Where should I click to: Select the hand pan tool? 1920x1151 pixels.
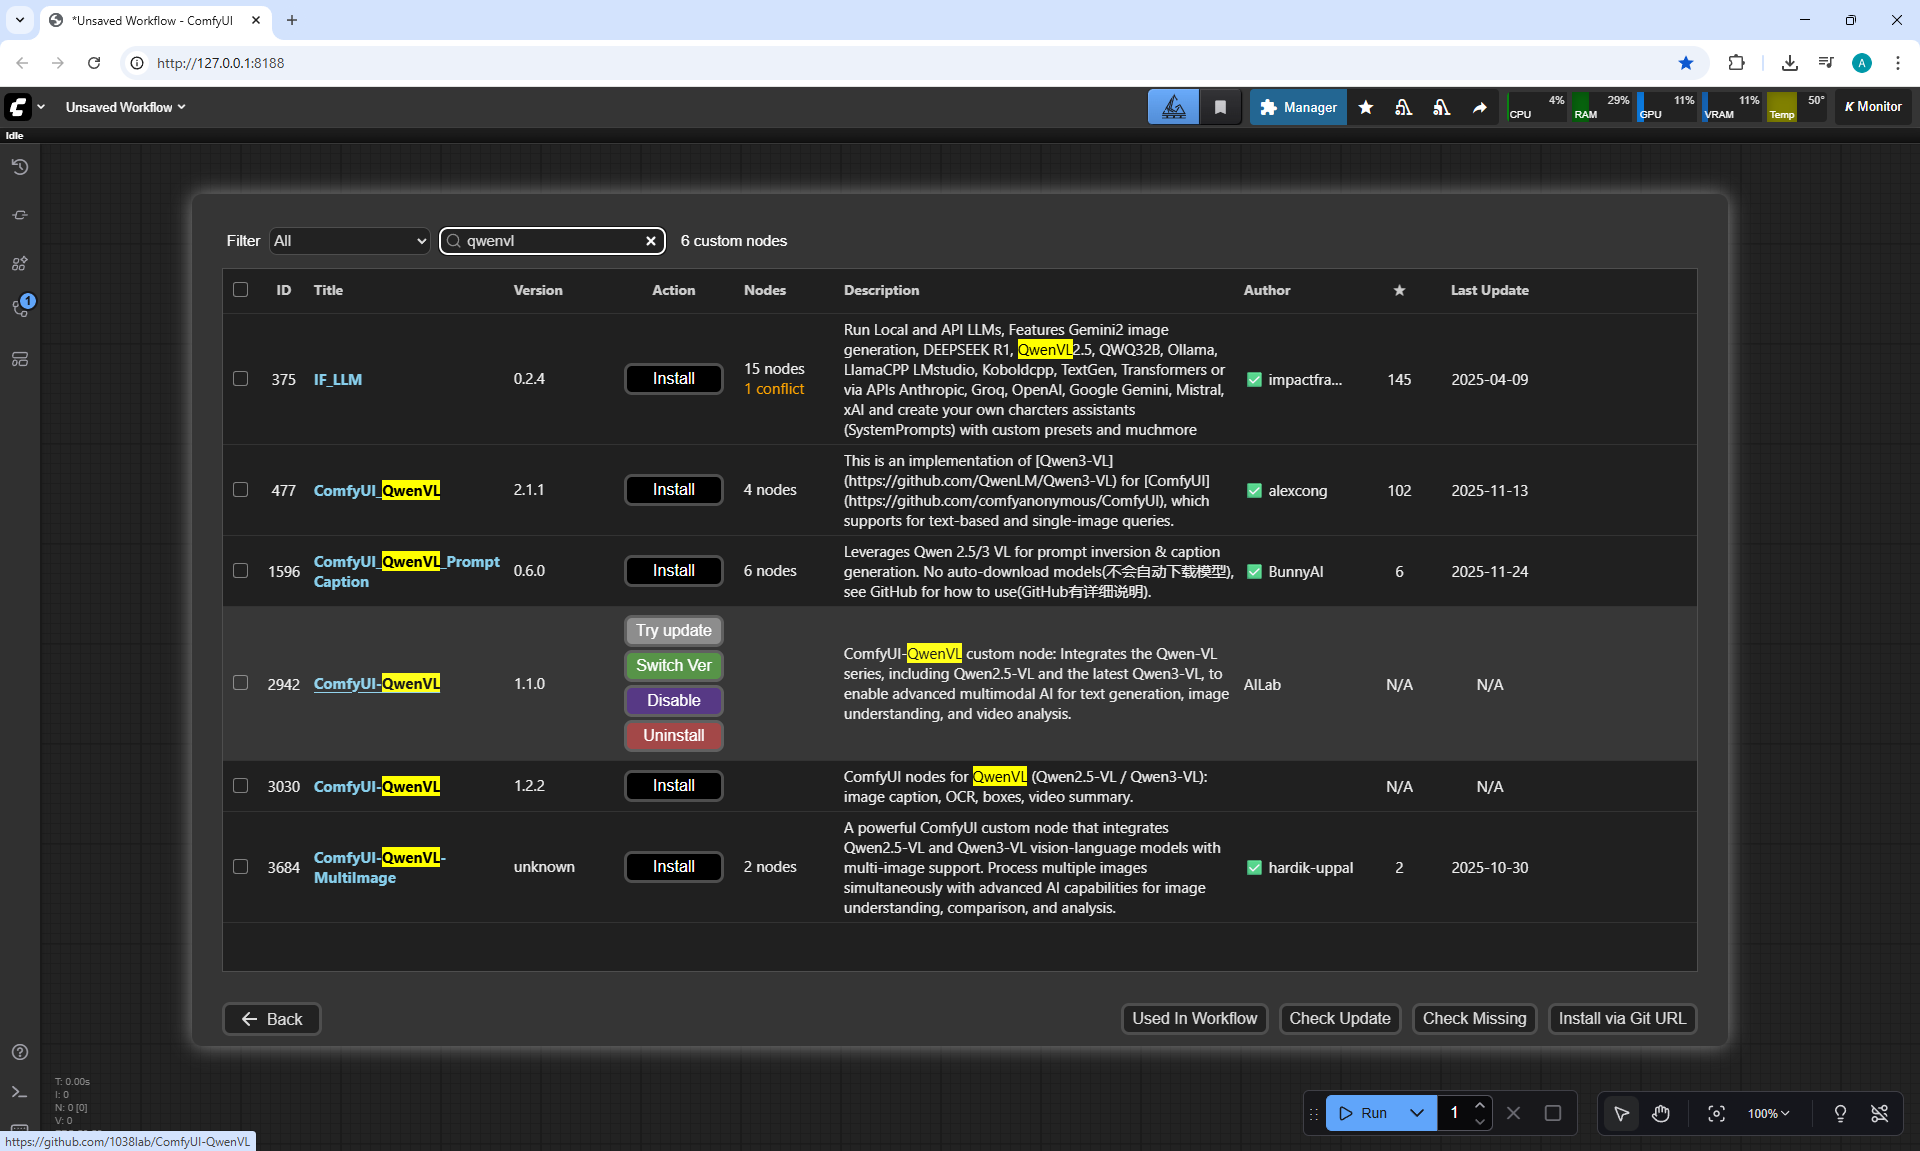click(1661, 1113)
